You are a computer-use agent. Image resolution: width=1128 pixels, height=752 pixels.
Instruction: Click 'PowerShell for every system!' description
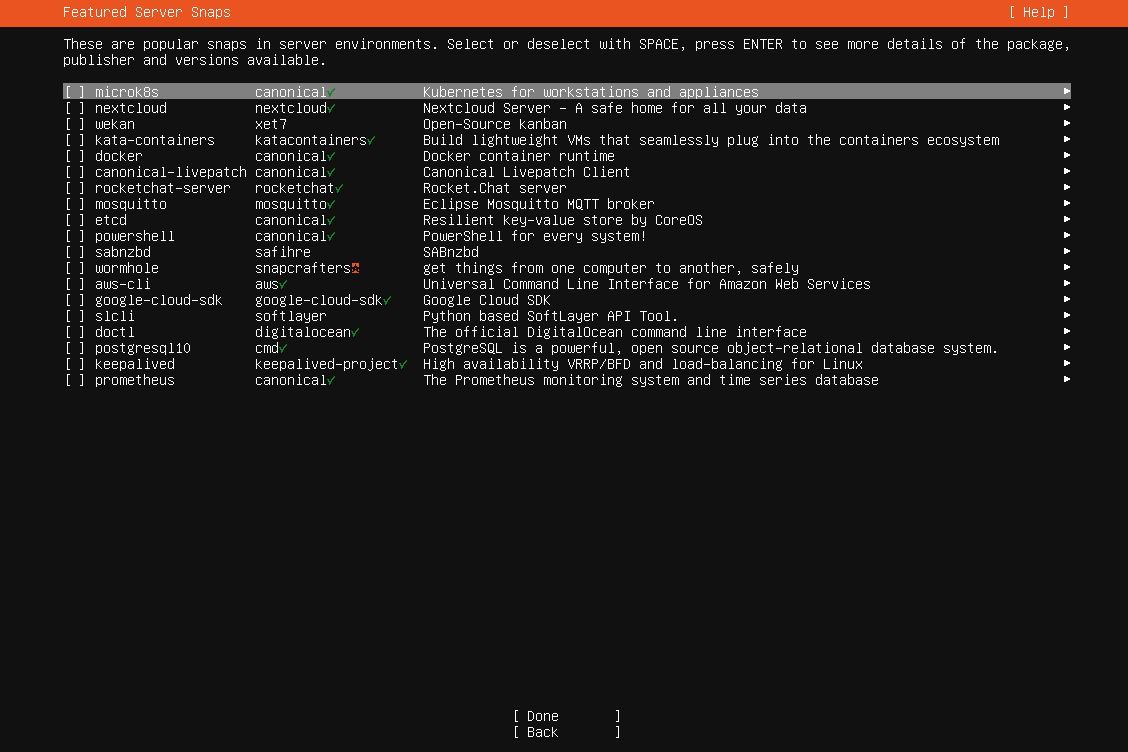535,236
